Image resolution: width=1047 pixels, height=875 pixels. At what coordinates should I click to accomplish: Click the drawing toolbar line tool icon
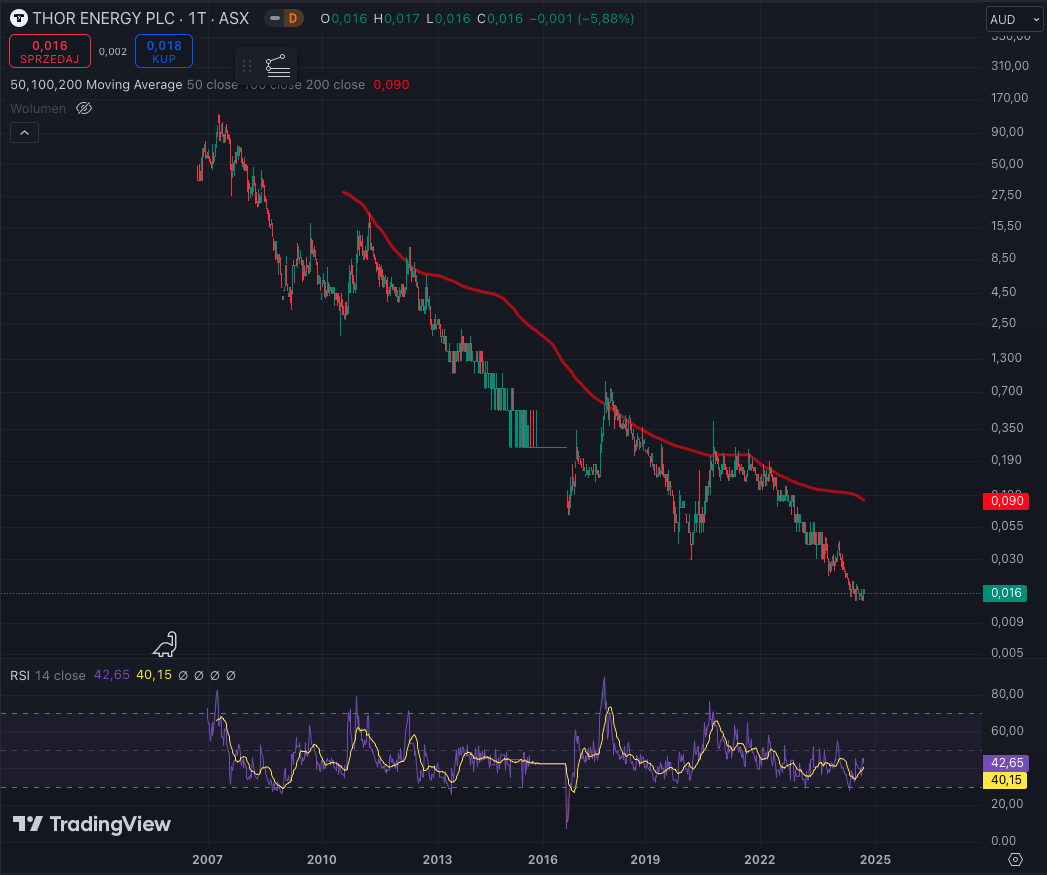278,66
